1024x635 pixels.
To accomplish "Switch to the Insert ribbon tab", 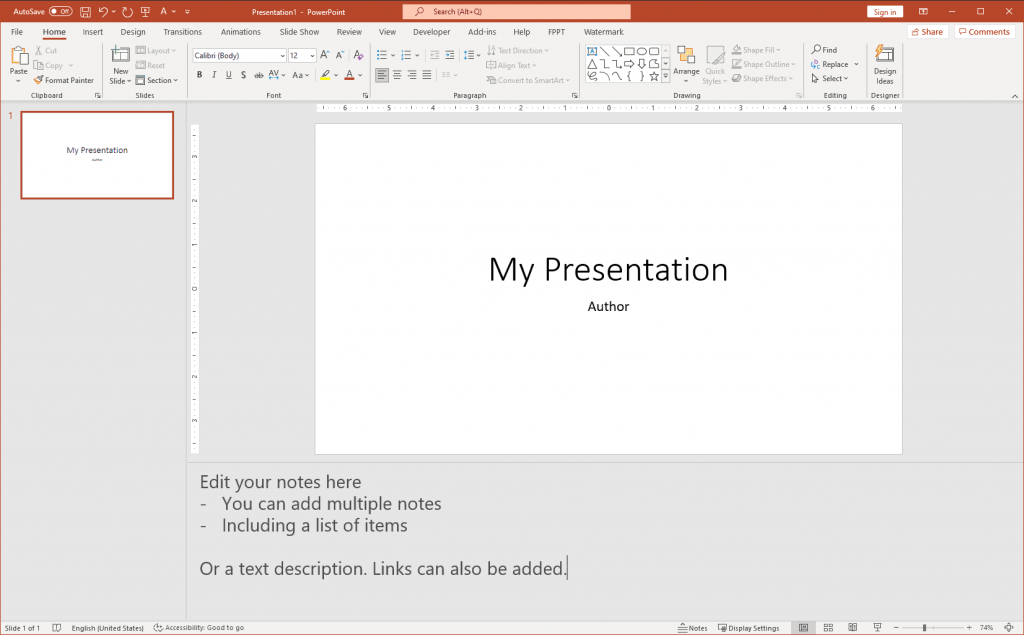I will [x=92, y=31].
